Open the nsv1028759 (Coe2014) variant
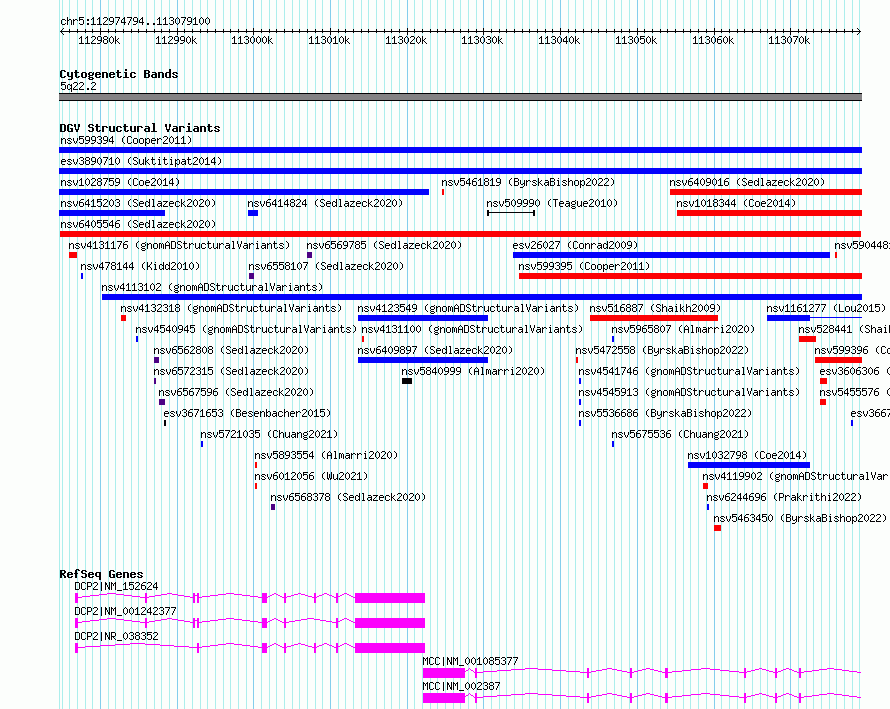The image size is (890, 709). pyautogui.click(x=120, y=182)
